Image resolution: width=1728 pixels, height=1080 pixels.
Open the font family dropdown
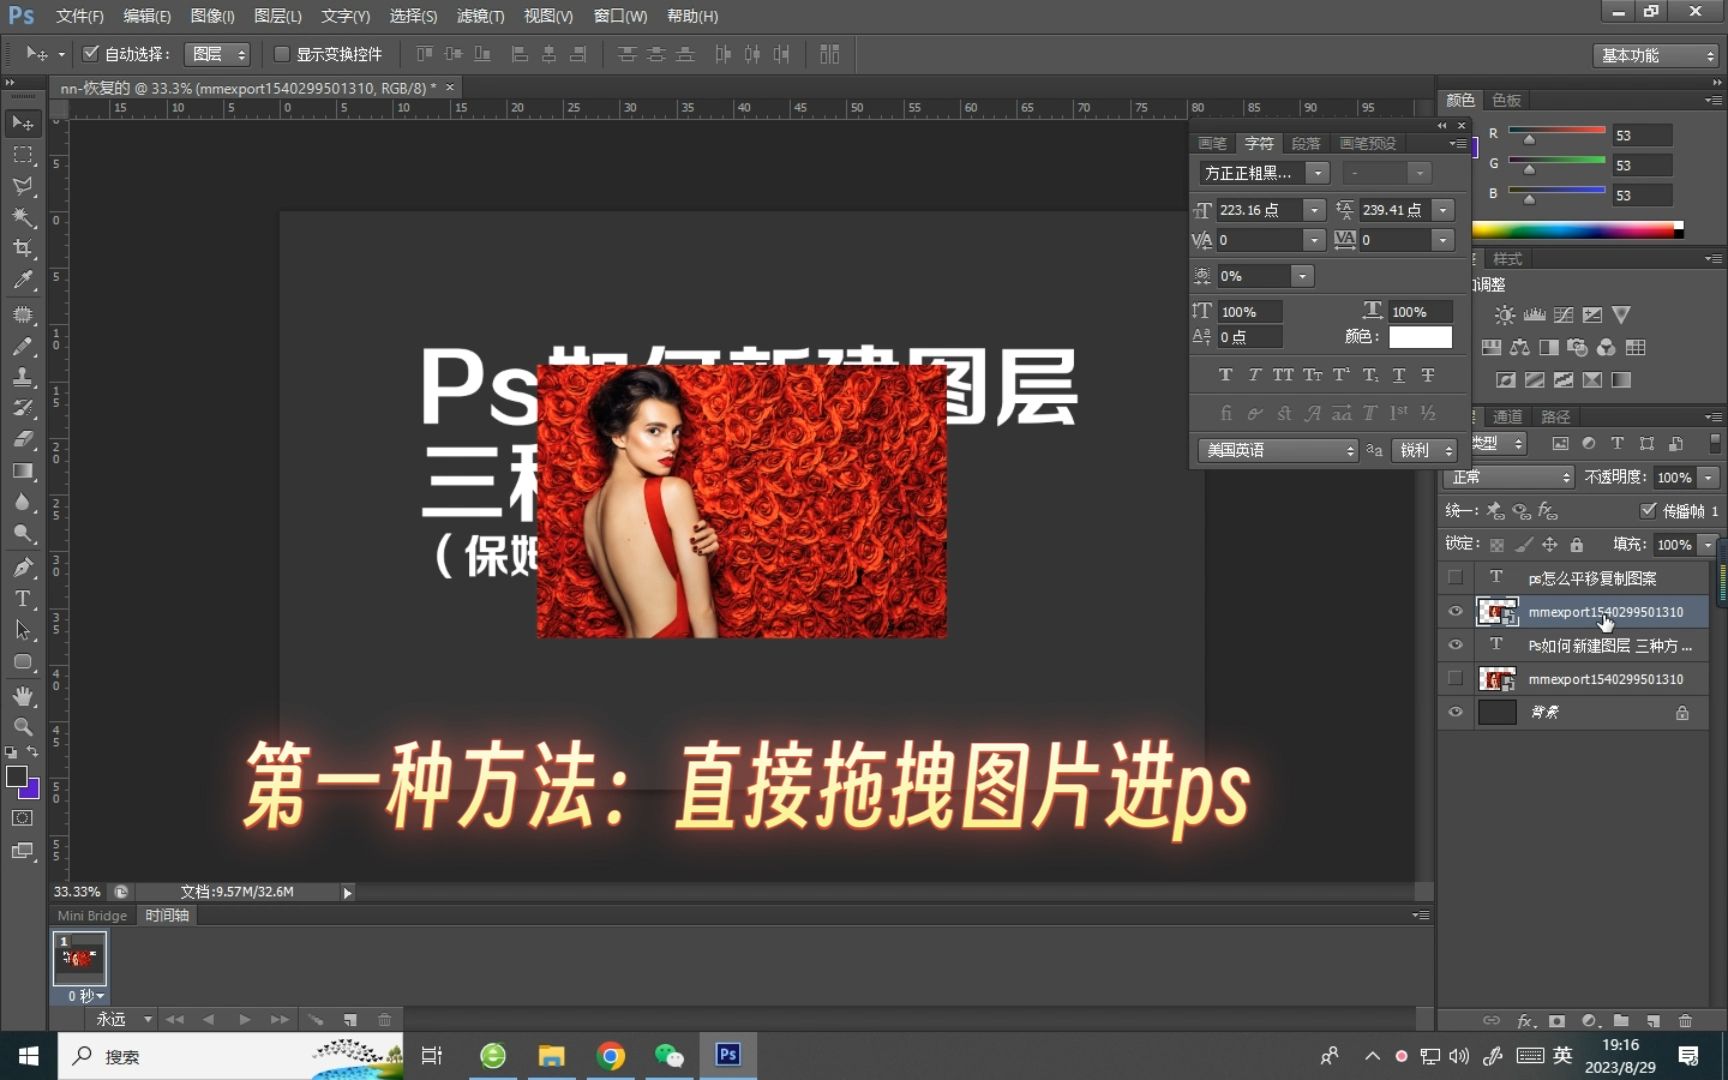(x=1317, y=173)
